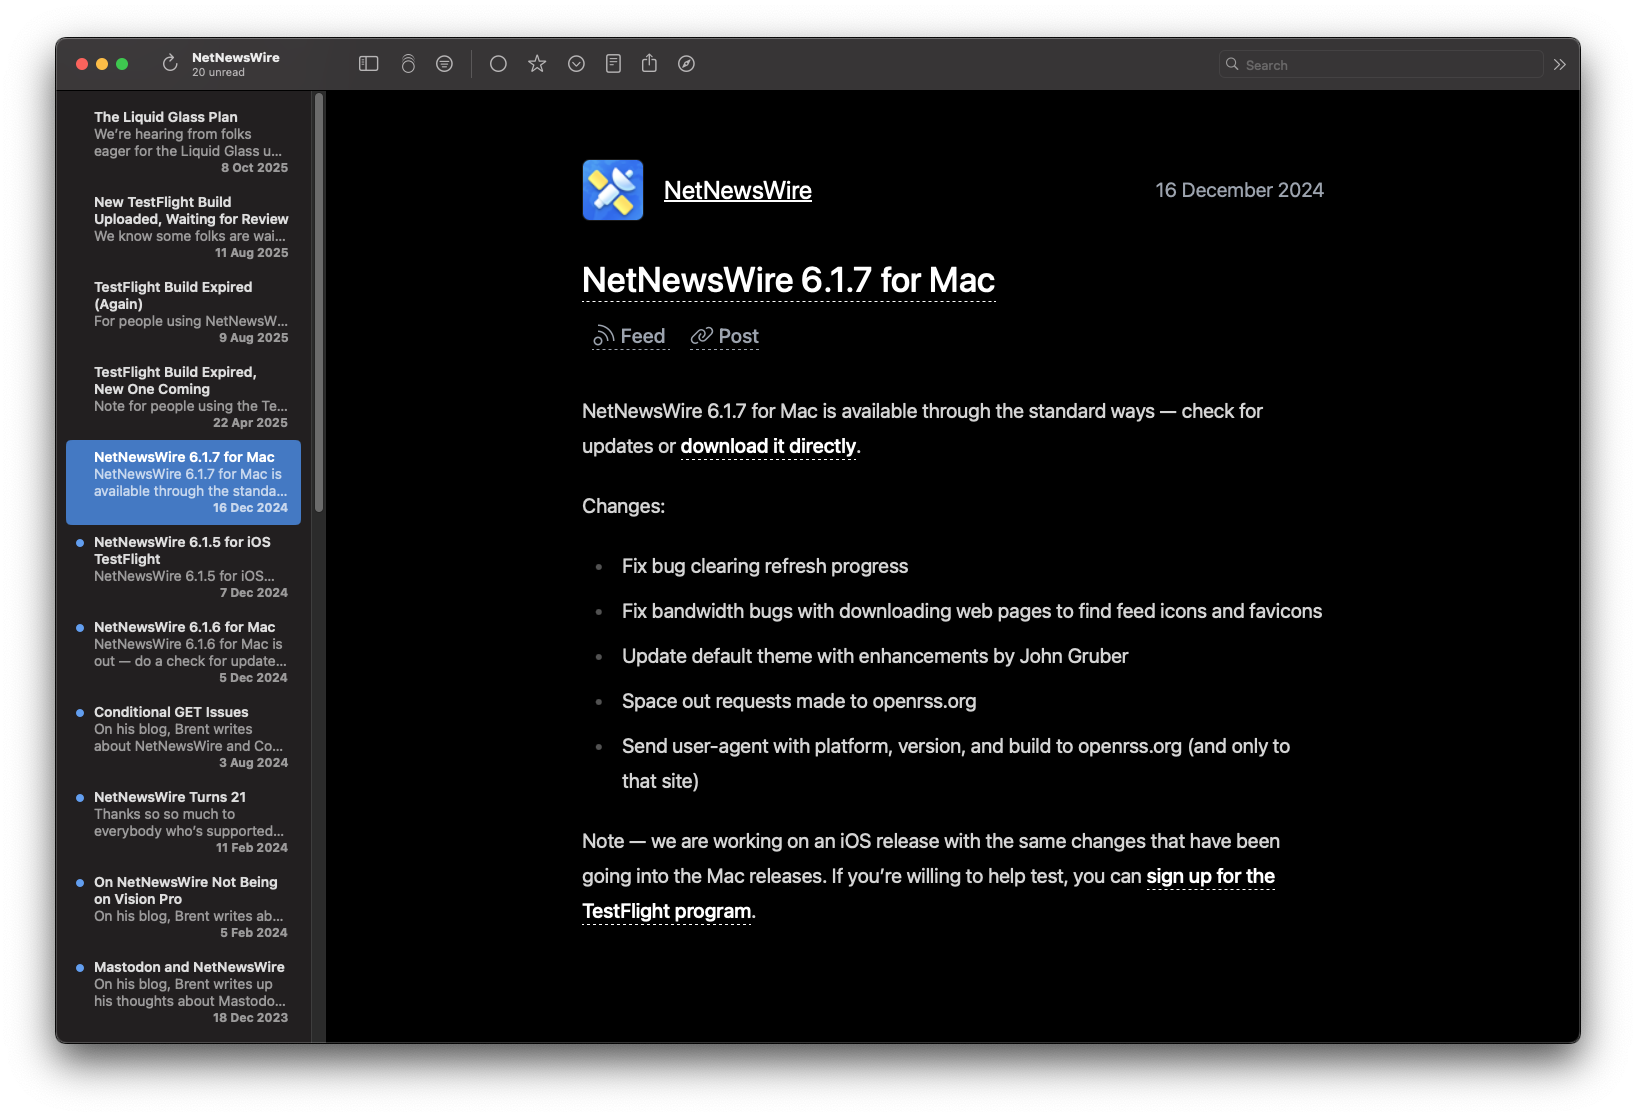Click the NetNewsWire window title text

coord(236,58)
